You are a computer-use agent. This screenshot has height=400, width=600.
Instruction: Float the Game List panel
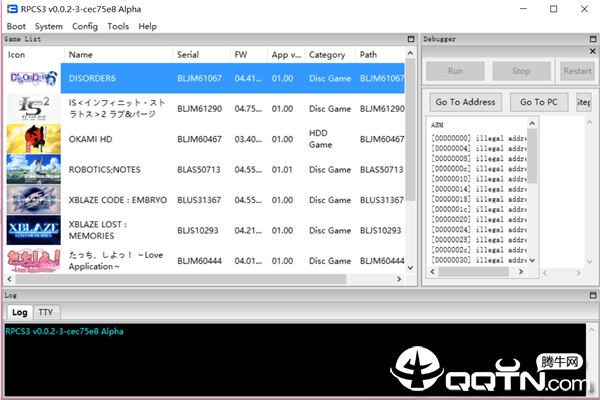[411, 39]
